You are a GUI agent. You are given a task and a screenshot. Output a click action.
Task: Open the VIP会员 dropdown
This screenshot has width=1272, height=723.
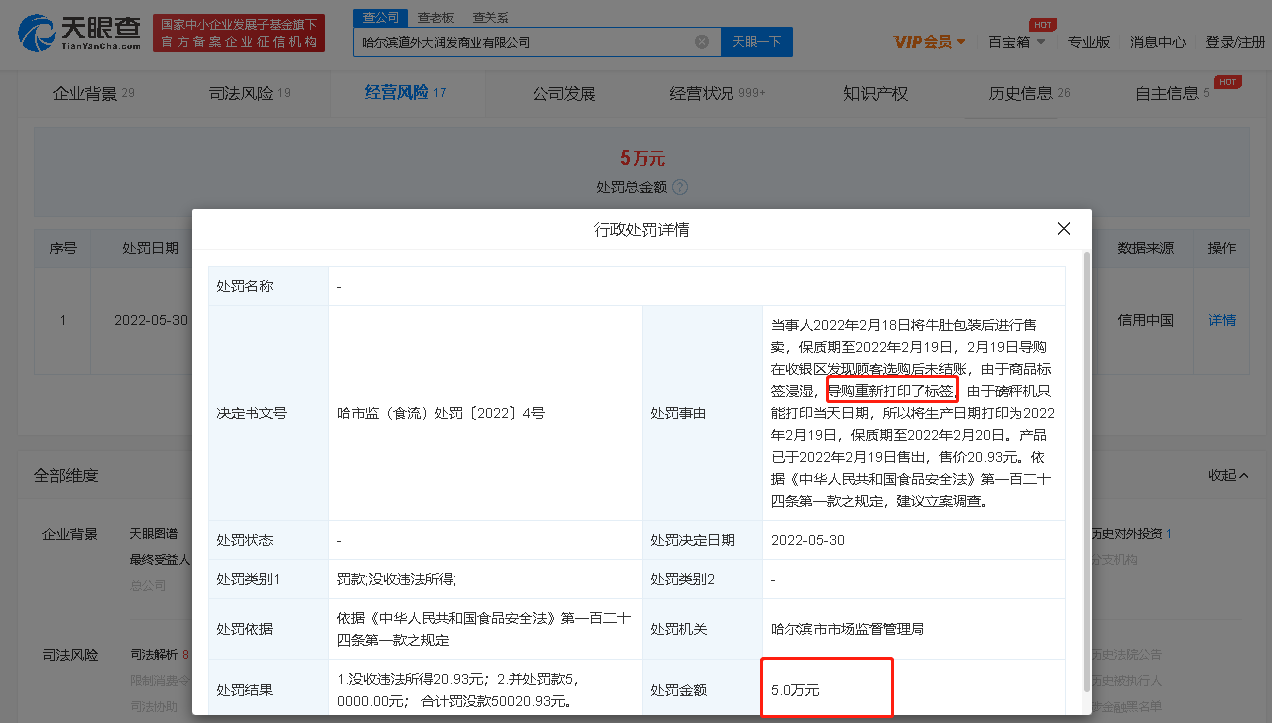click(x=929, y=42)
